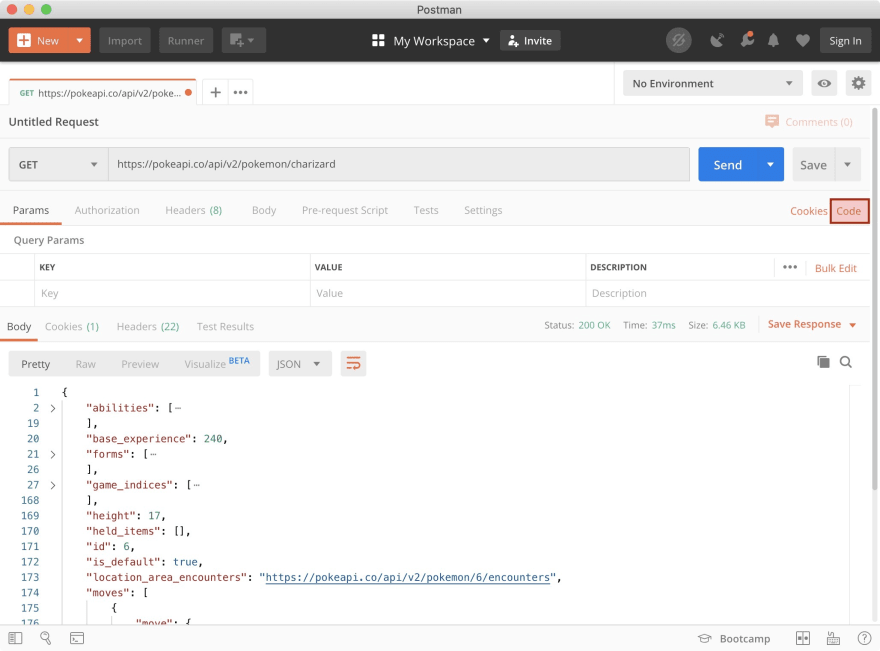Add a new request tab
The image size is (880, 651).
pos(216,92)
